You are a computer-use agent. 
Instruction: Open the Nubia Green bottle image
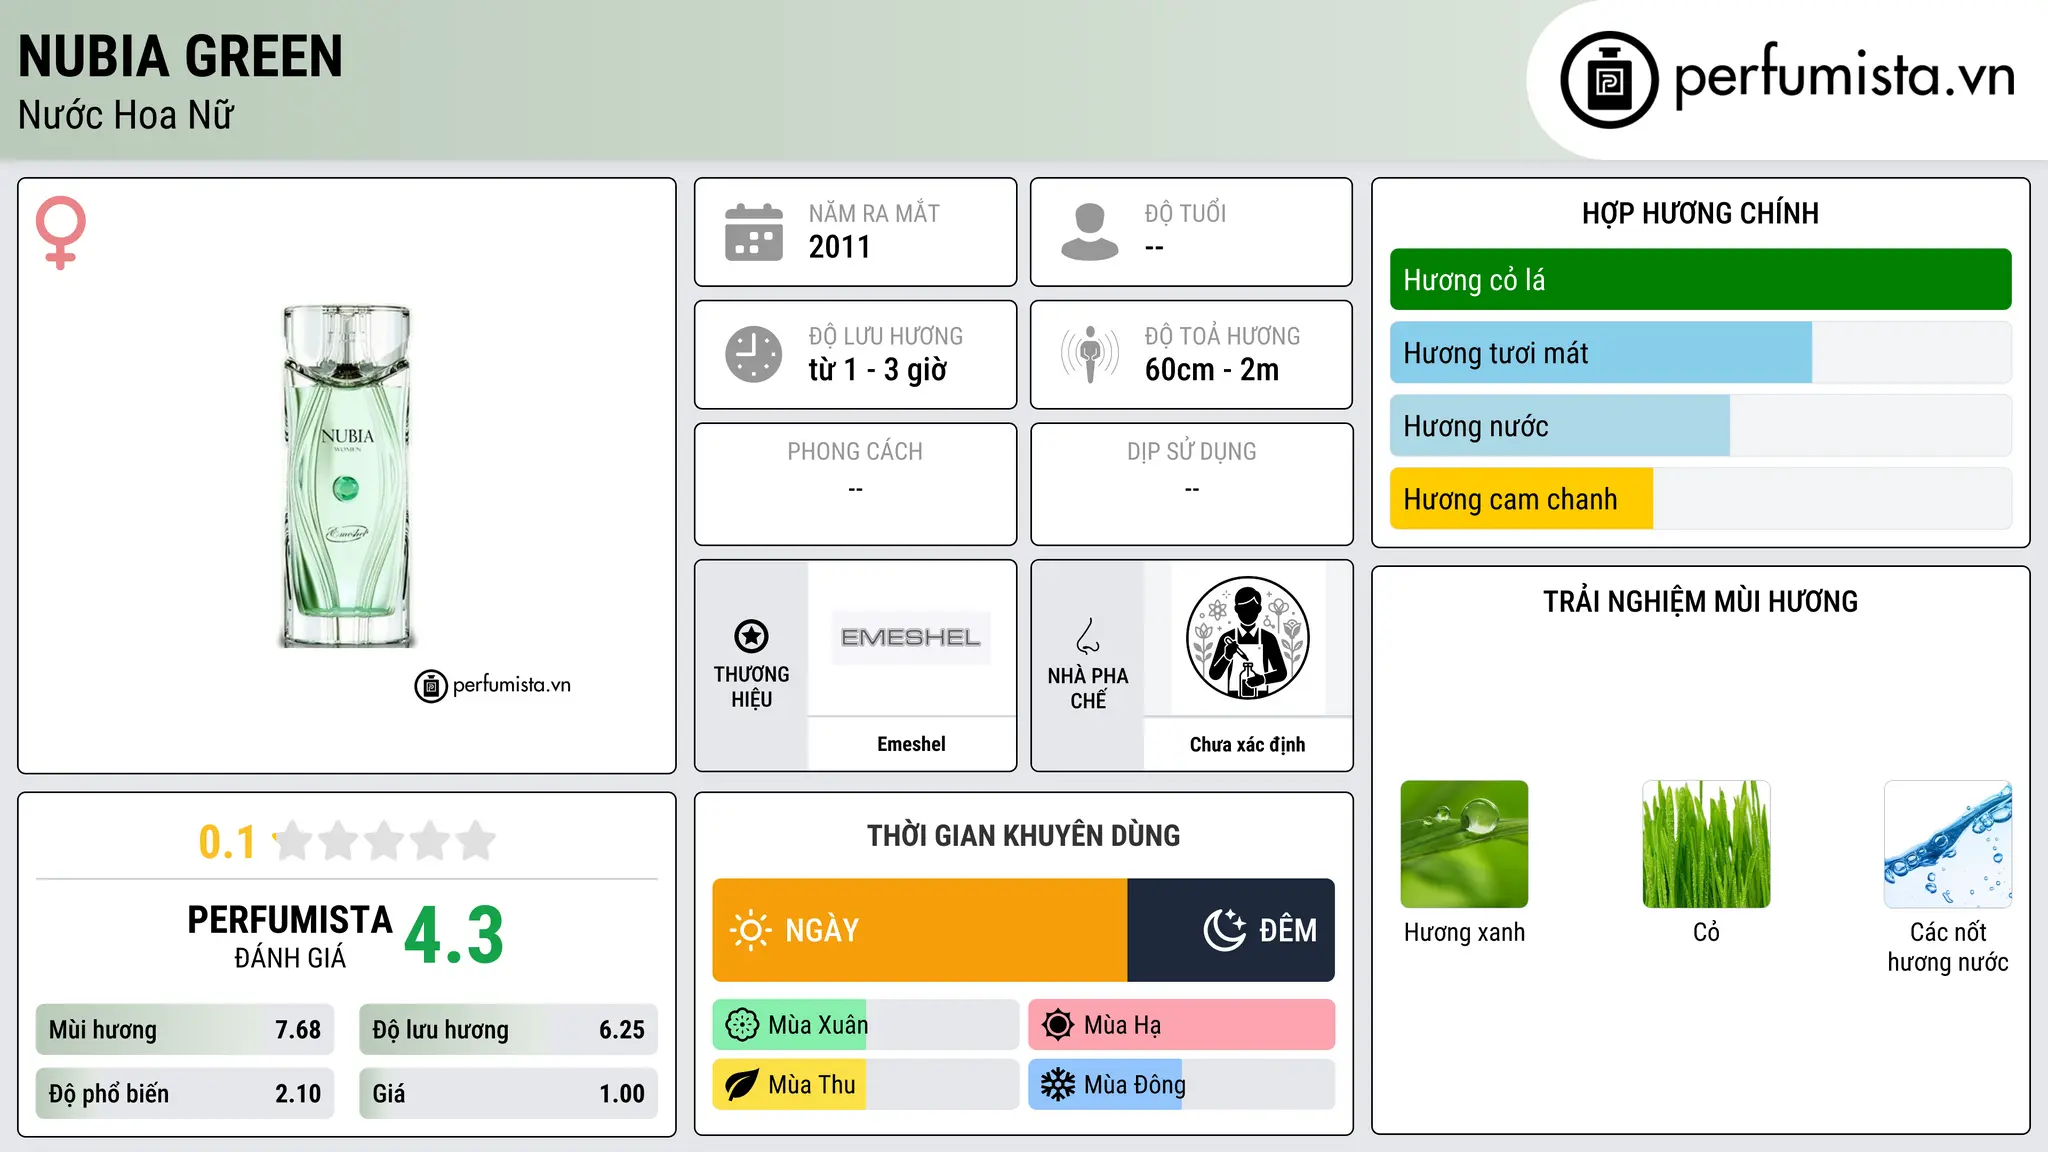click(x=347, y=476)
